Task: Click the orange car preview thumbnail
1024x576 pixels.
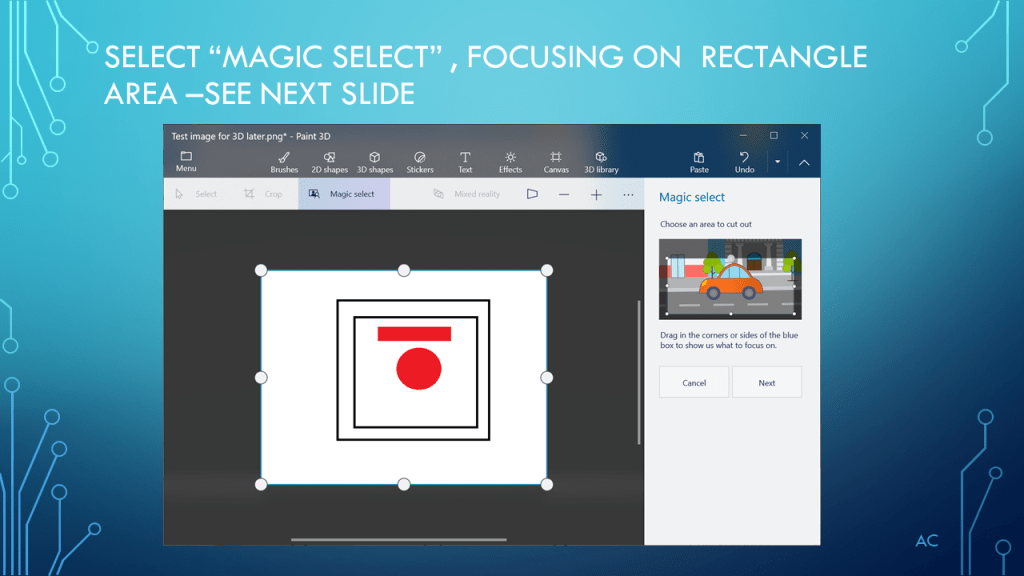Action: click(730, 278)
